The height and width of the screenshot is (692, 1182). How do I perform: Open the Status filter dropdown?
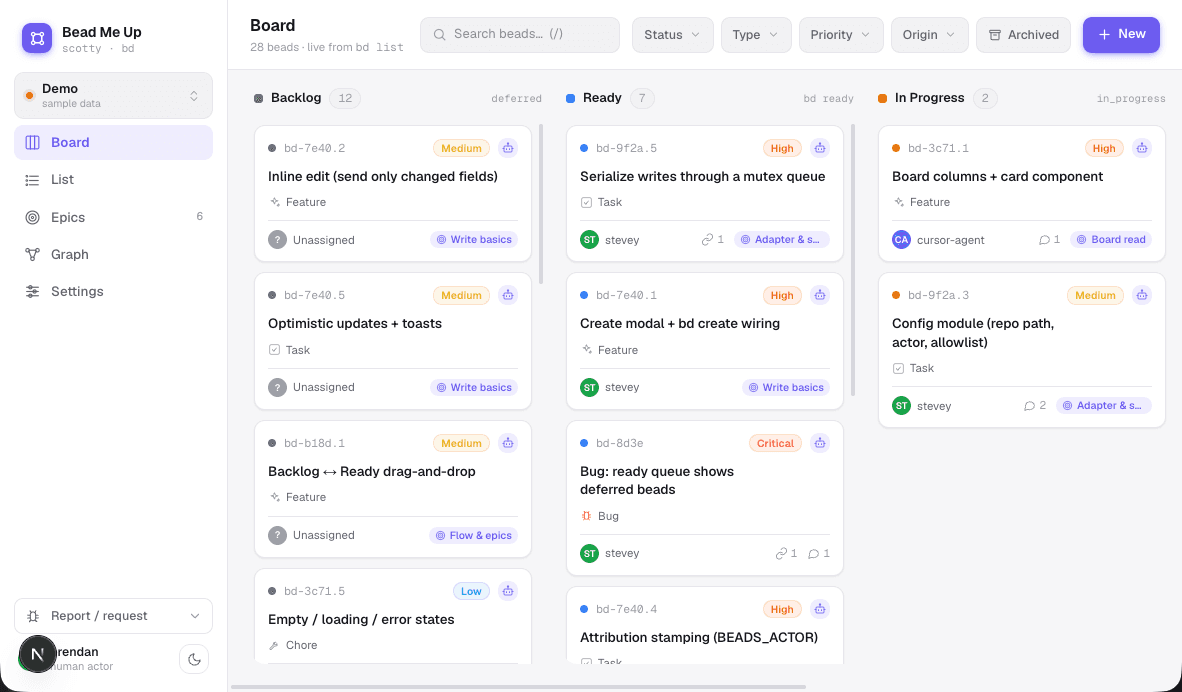[x=672, y=35]
